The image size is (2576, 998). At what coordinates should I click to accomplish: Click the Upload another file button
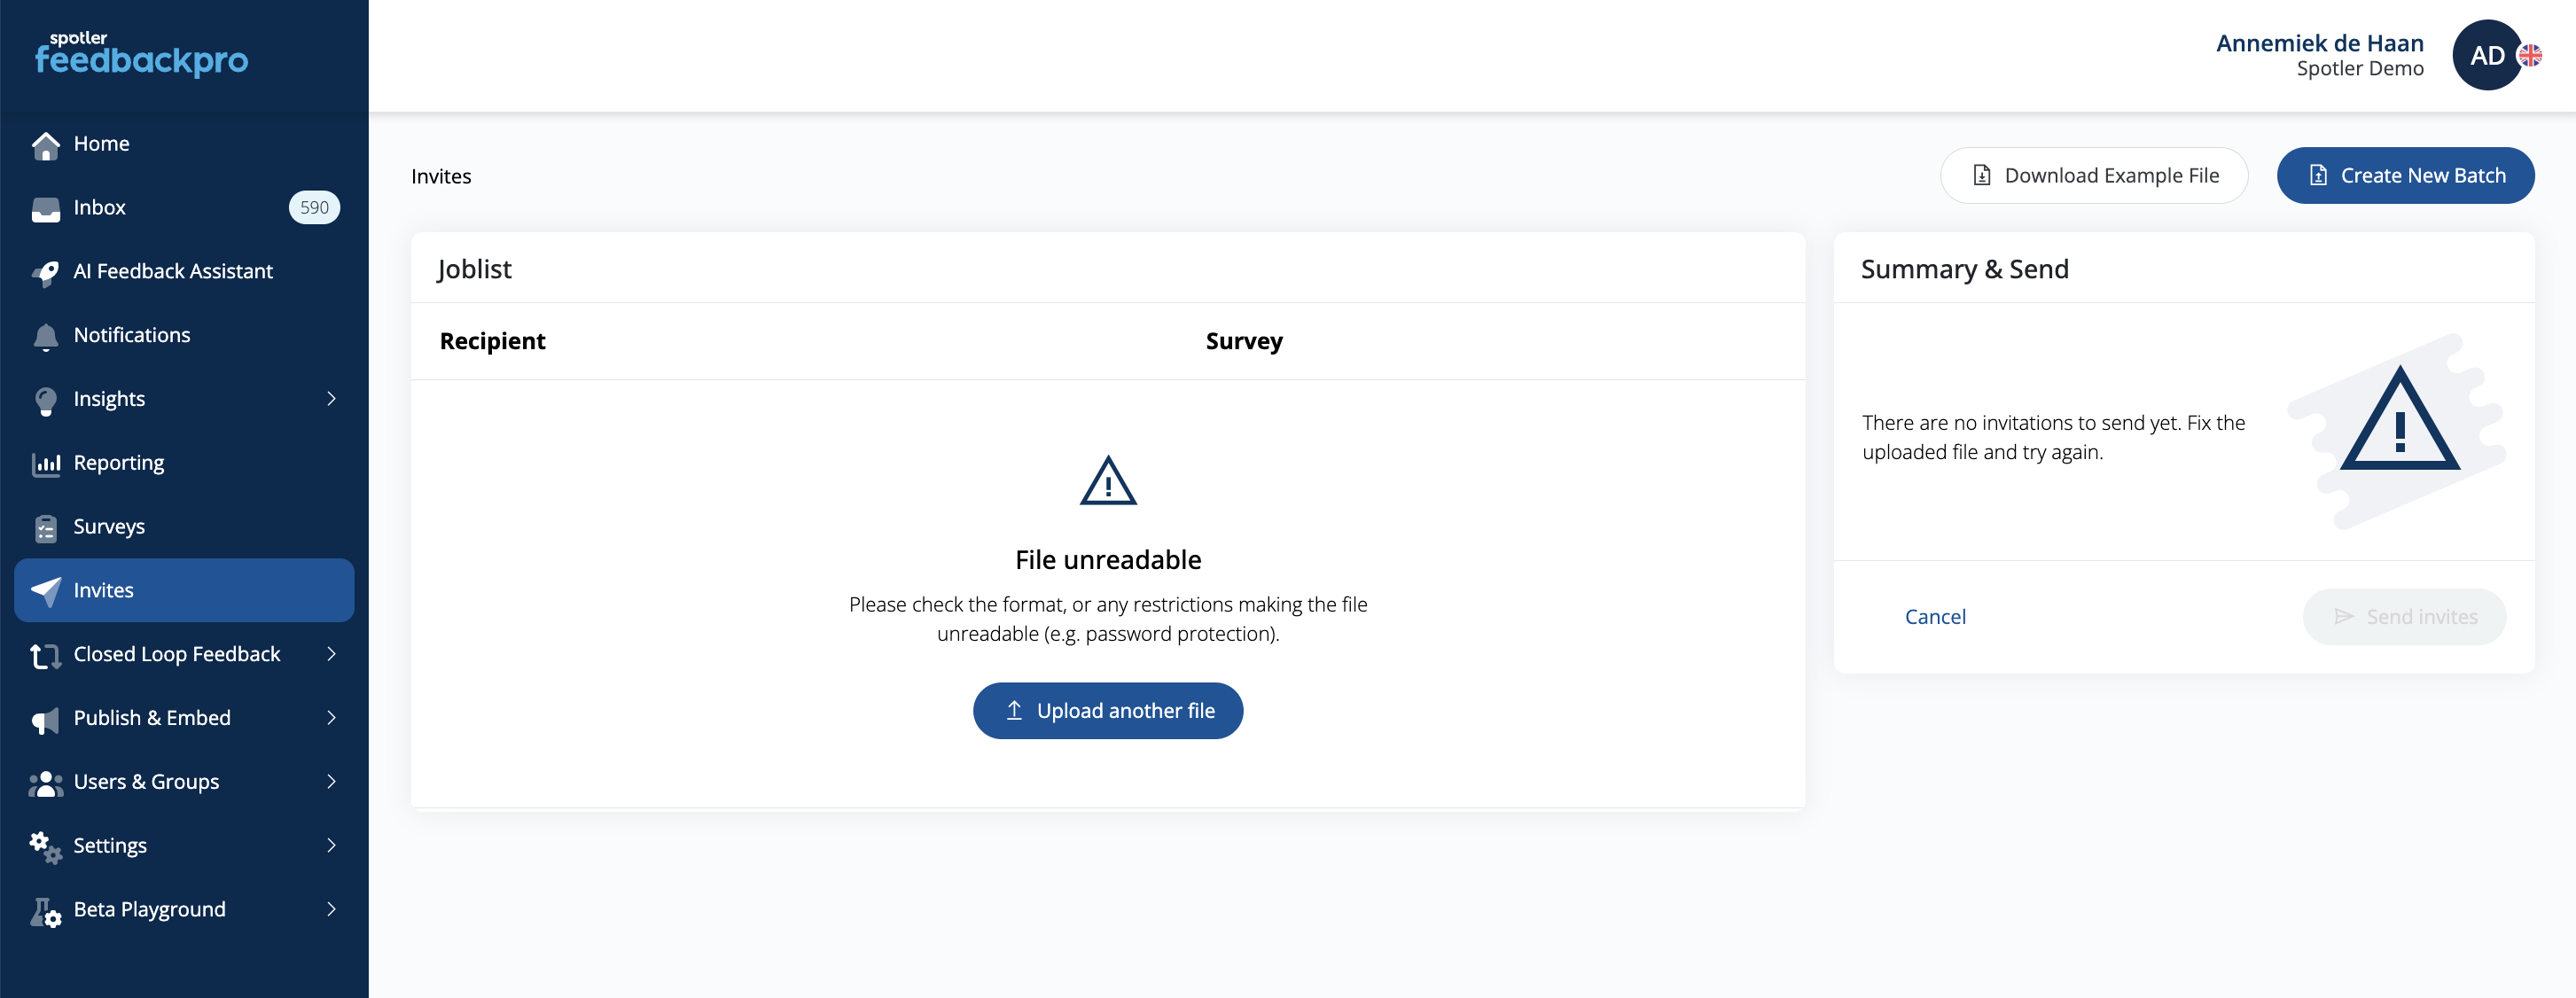click(x=1108, y=711)
